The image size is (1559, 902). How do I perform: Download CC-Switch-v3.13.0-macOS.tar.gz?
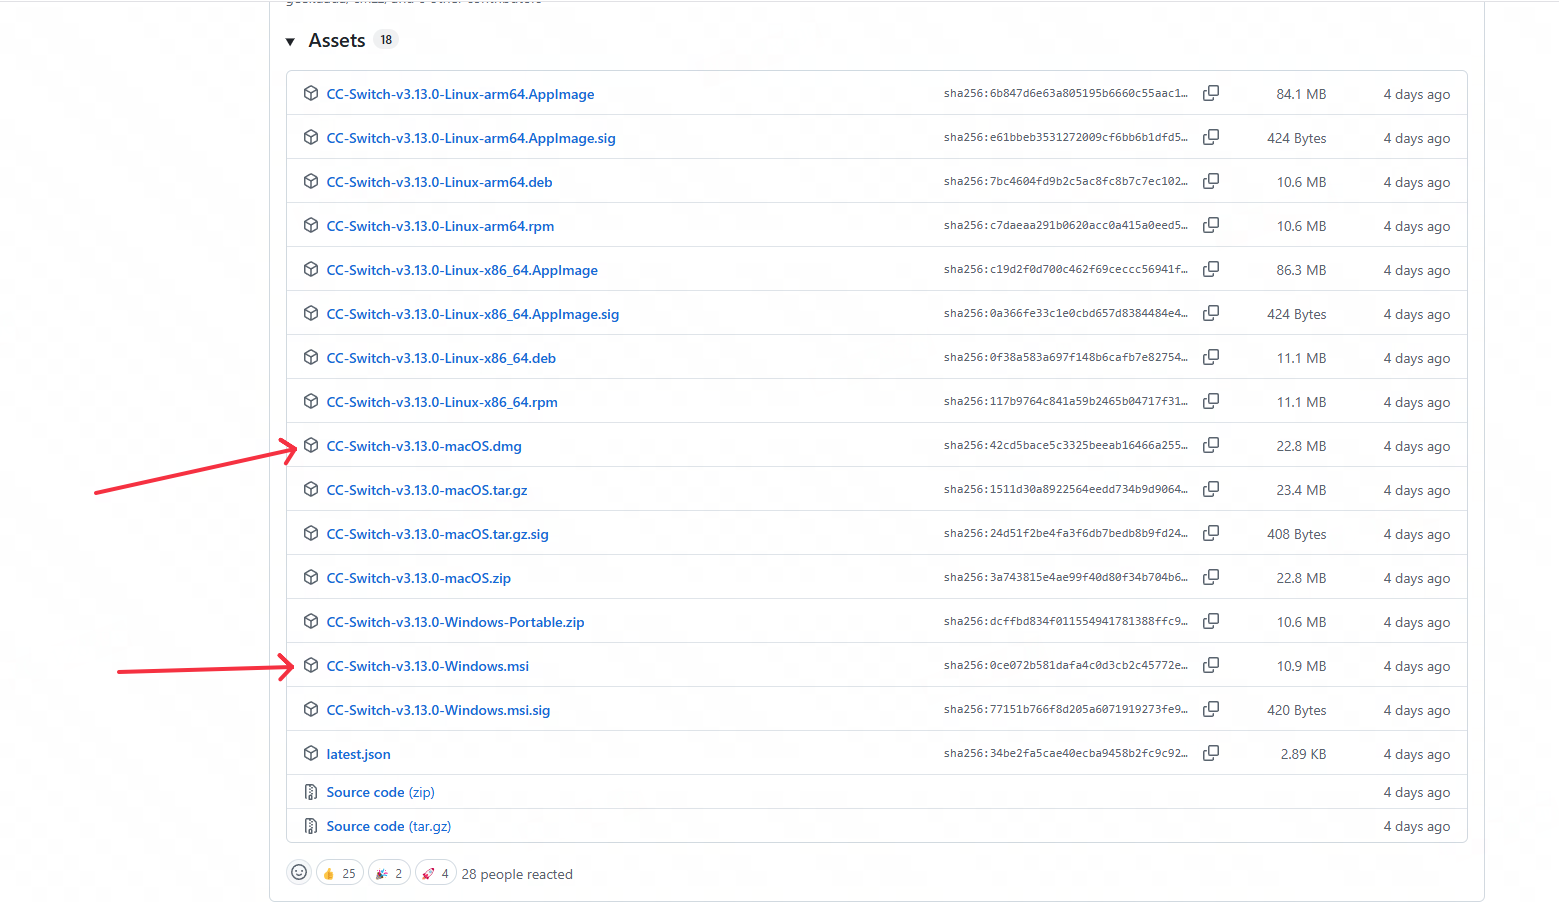tap(427, 490)
